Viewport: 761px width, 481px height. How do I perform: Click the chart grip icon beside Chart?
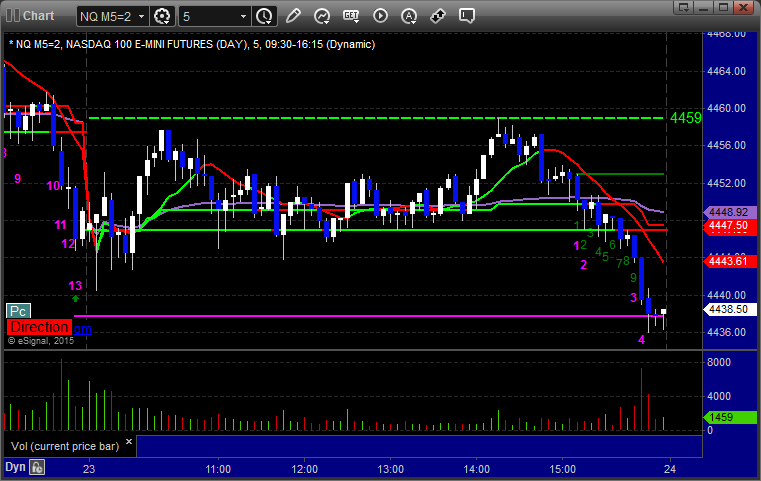13,16
